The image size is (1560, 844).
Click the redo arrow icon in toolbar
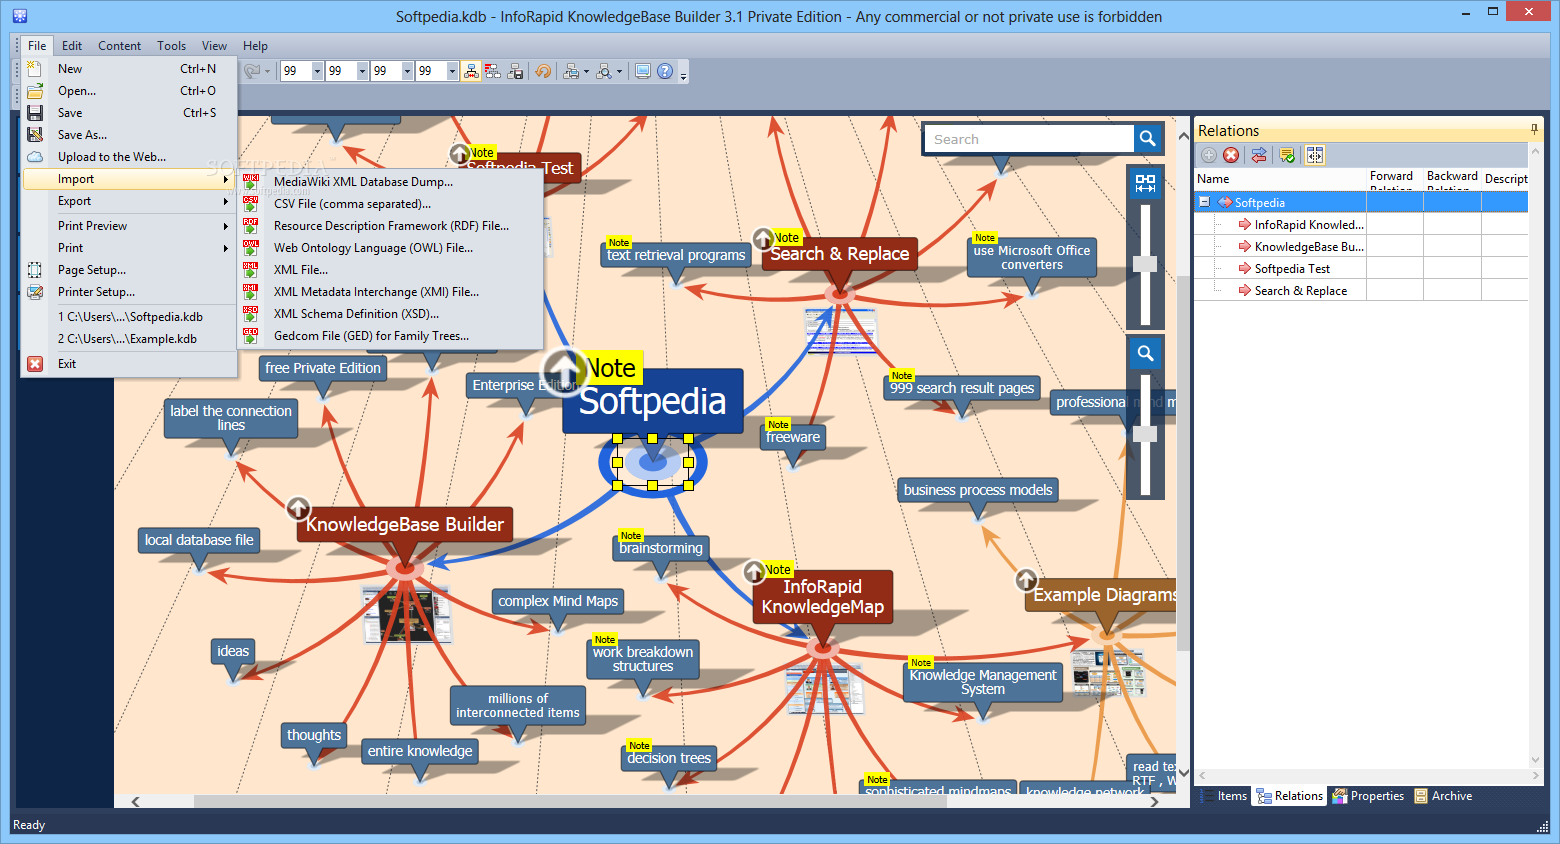(253, 71)
